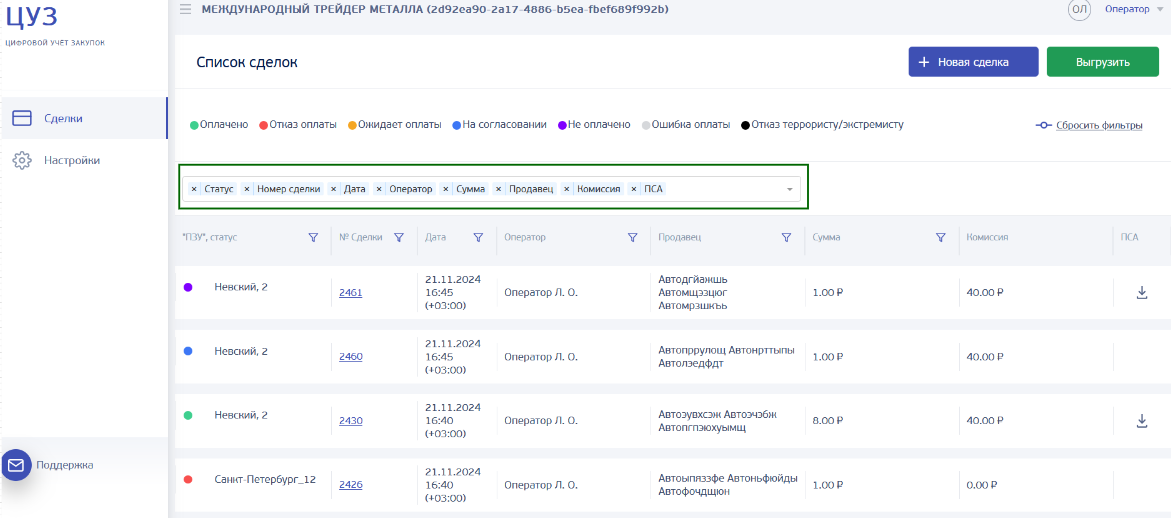
Task: Open filter for ПЗУ, статус column
Action: tap(314, 237)
